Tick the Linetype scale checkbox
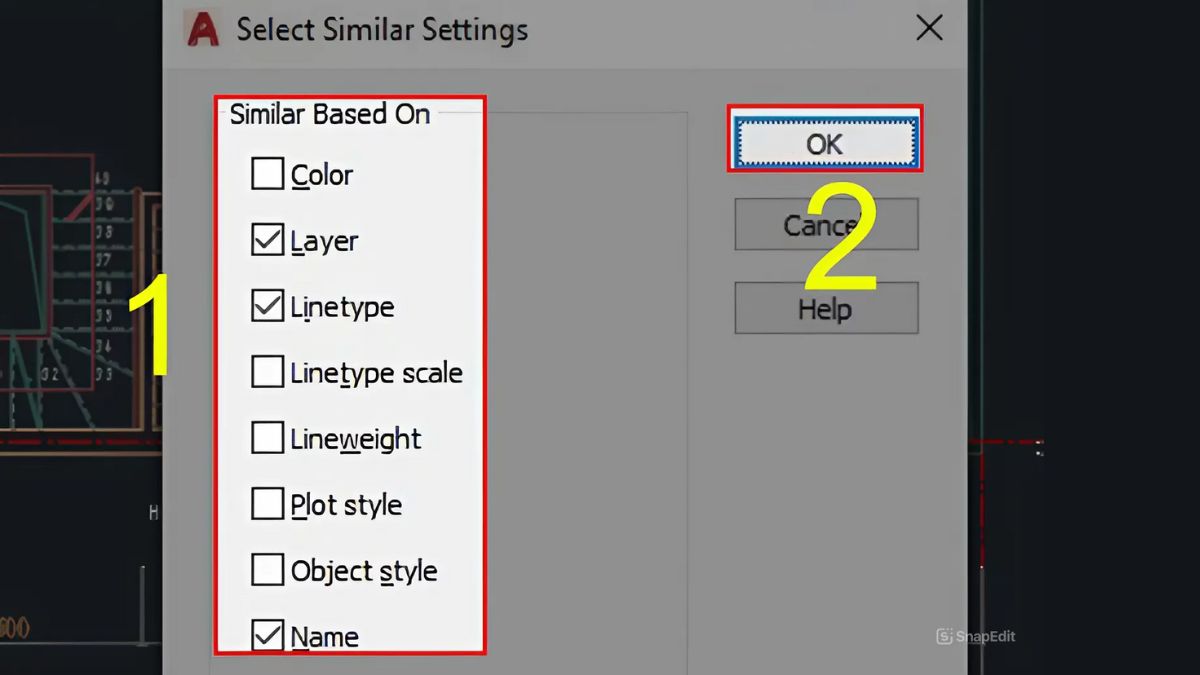This screenshot has height=675, width=1200. (267, 372)
